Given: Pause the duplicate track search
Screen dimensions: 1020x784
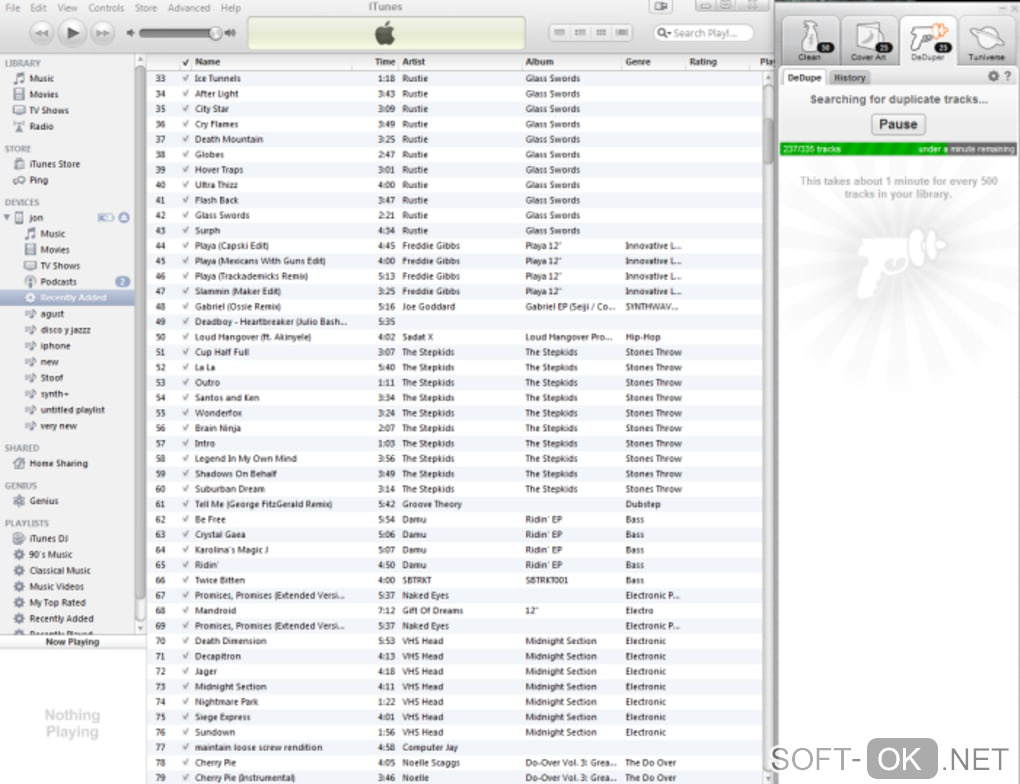Looking at the screenshot, I should (898, 124).
